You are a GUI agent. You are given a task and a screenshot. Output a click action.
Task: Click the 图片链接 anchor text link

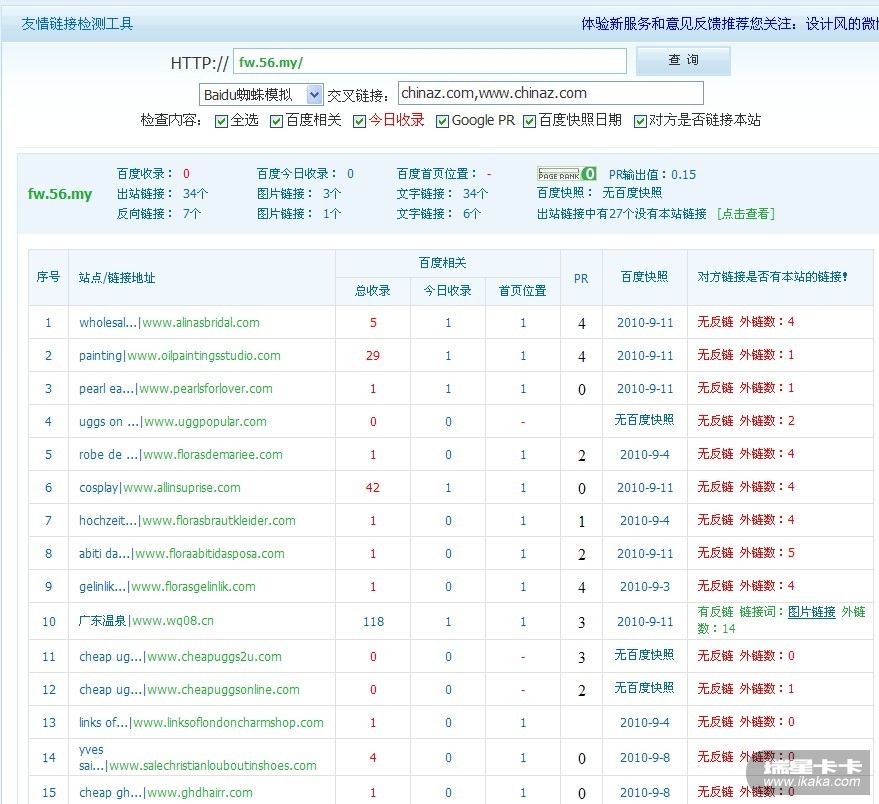pos(811,612)
